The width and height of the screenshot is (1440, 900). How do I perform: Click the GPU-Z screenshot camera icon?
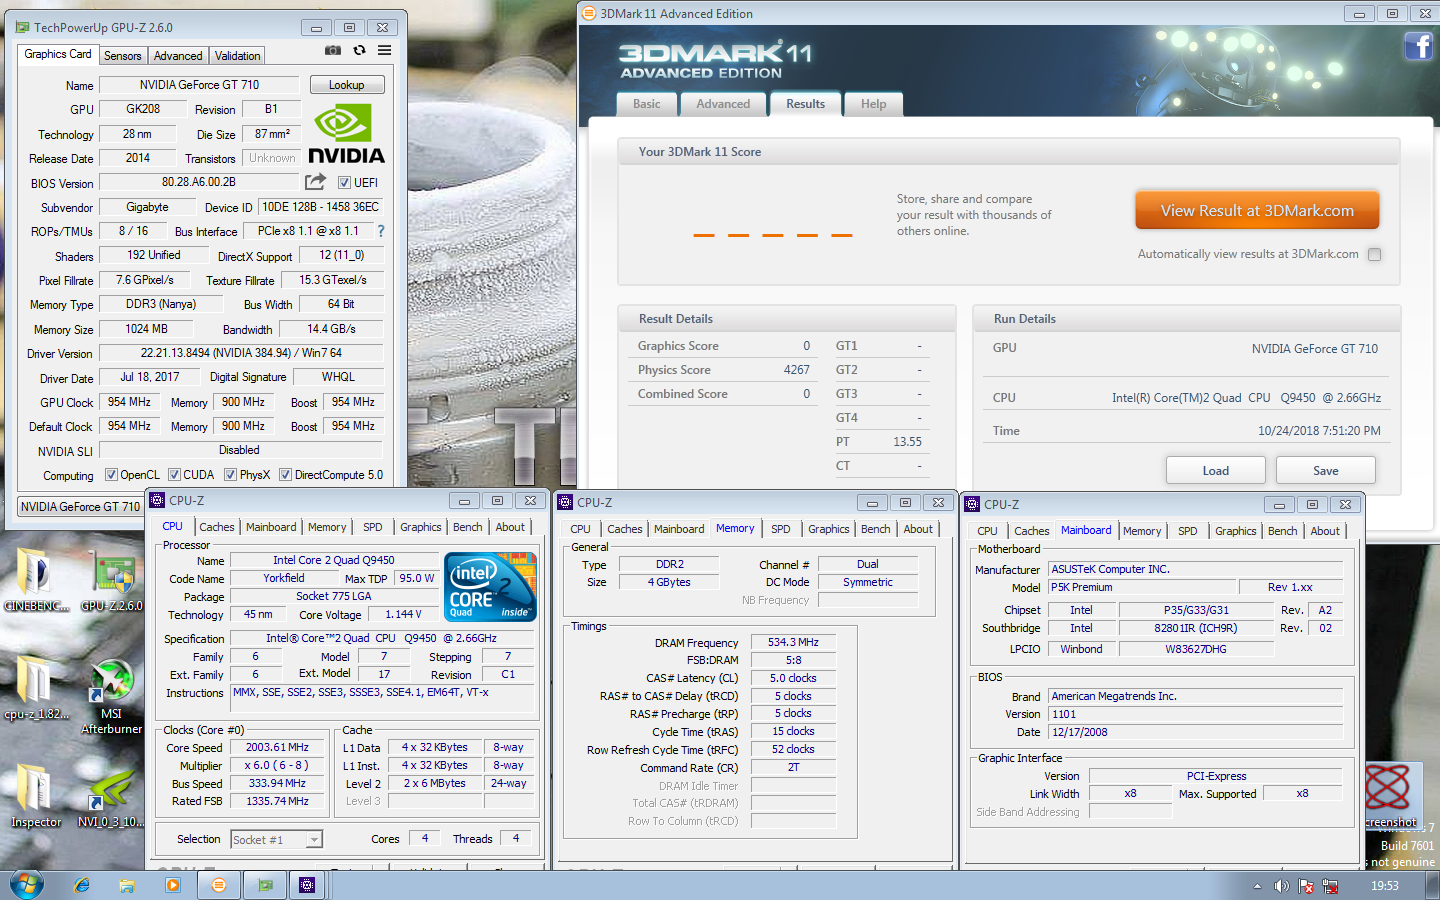tap(333, 50)
